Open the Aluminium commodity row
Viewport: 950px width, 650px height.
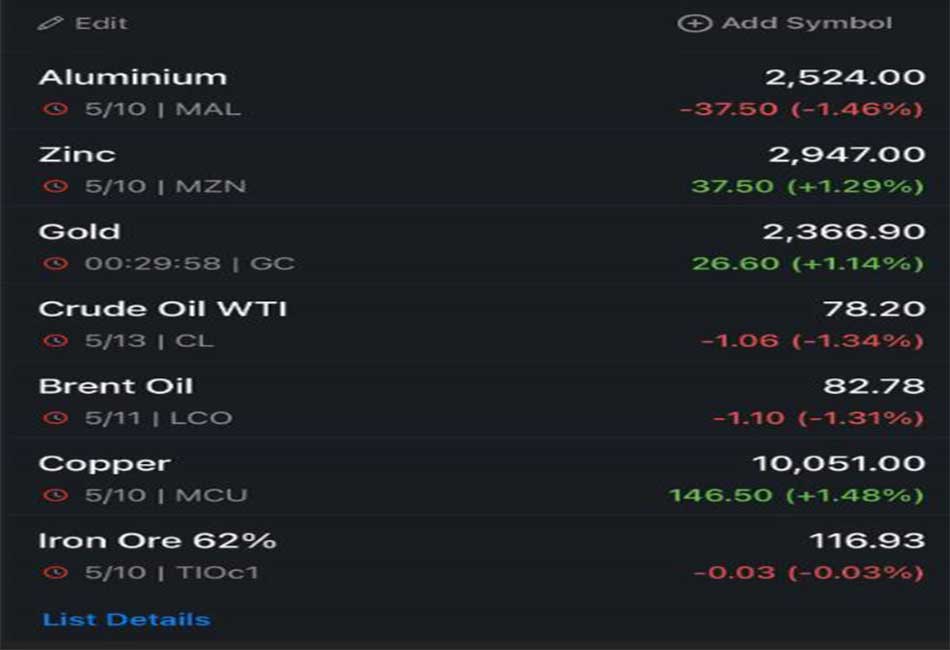tap(475, 91)
